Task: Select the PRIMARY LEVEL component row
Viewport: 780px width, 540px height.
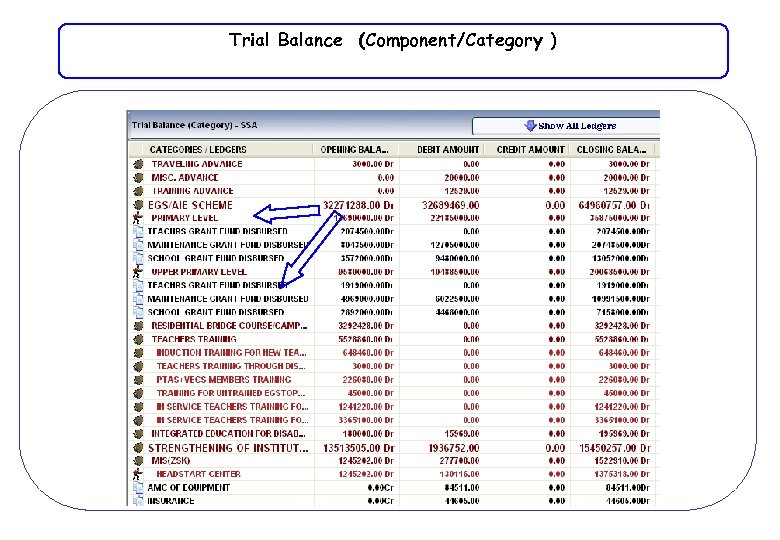Action: 185,218
